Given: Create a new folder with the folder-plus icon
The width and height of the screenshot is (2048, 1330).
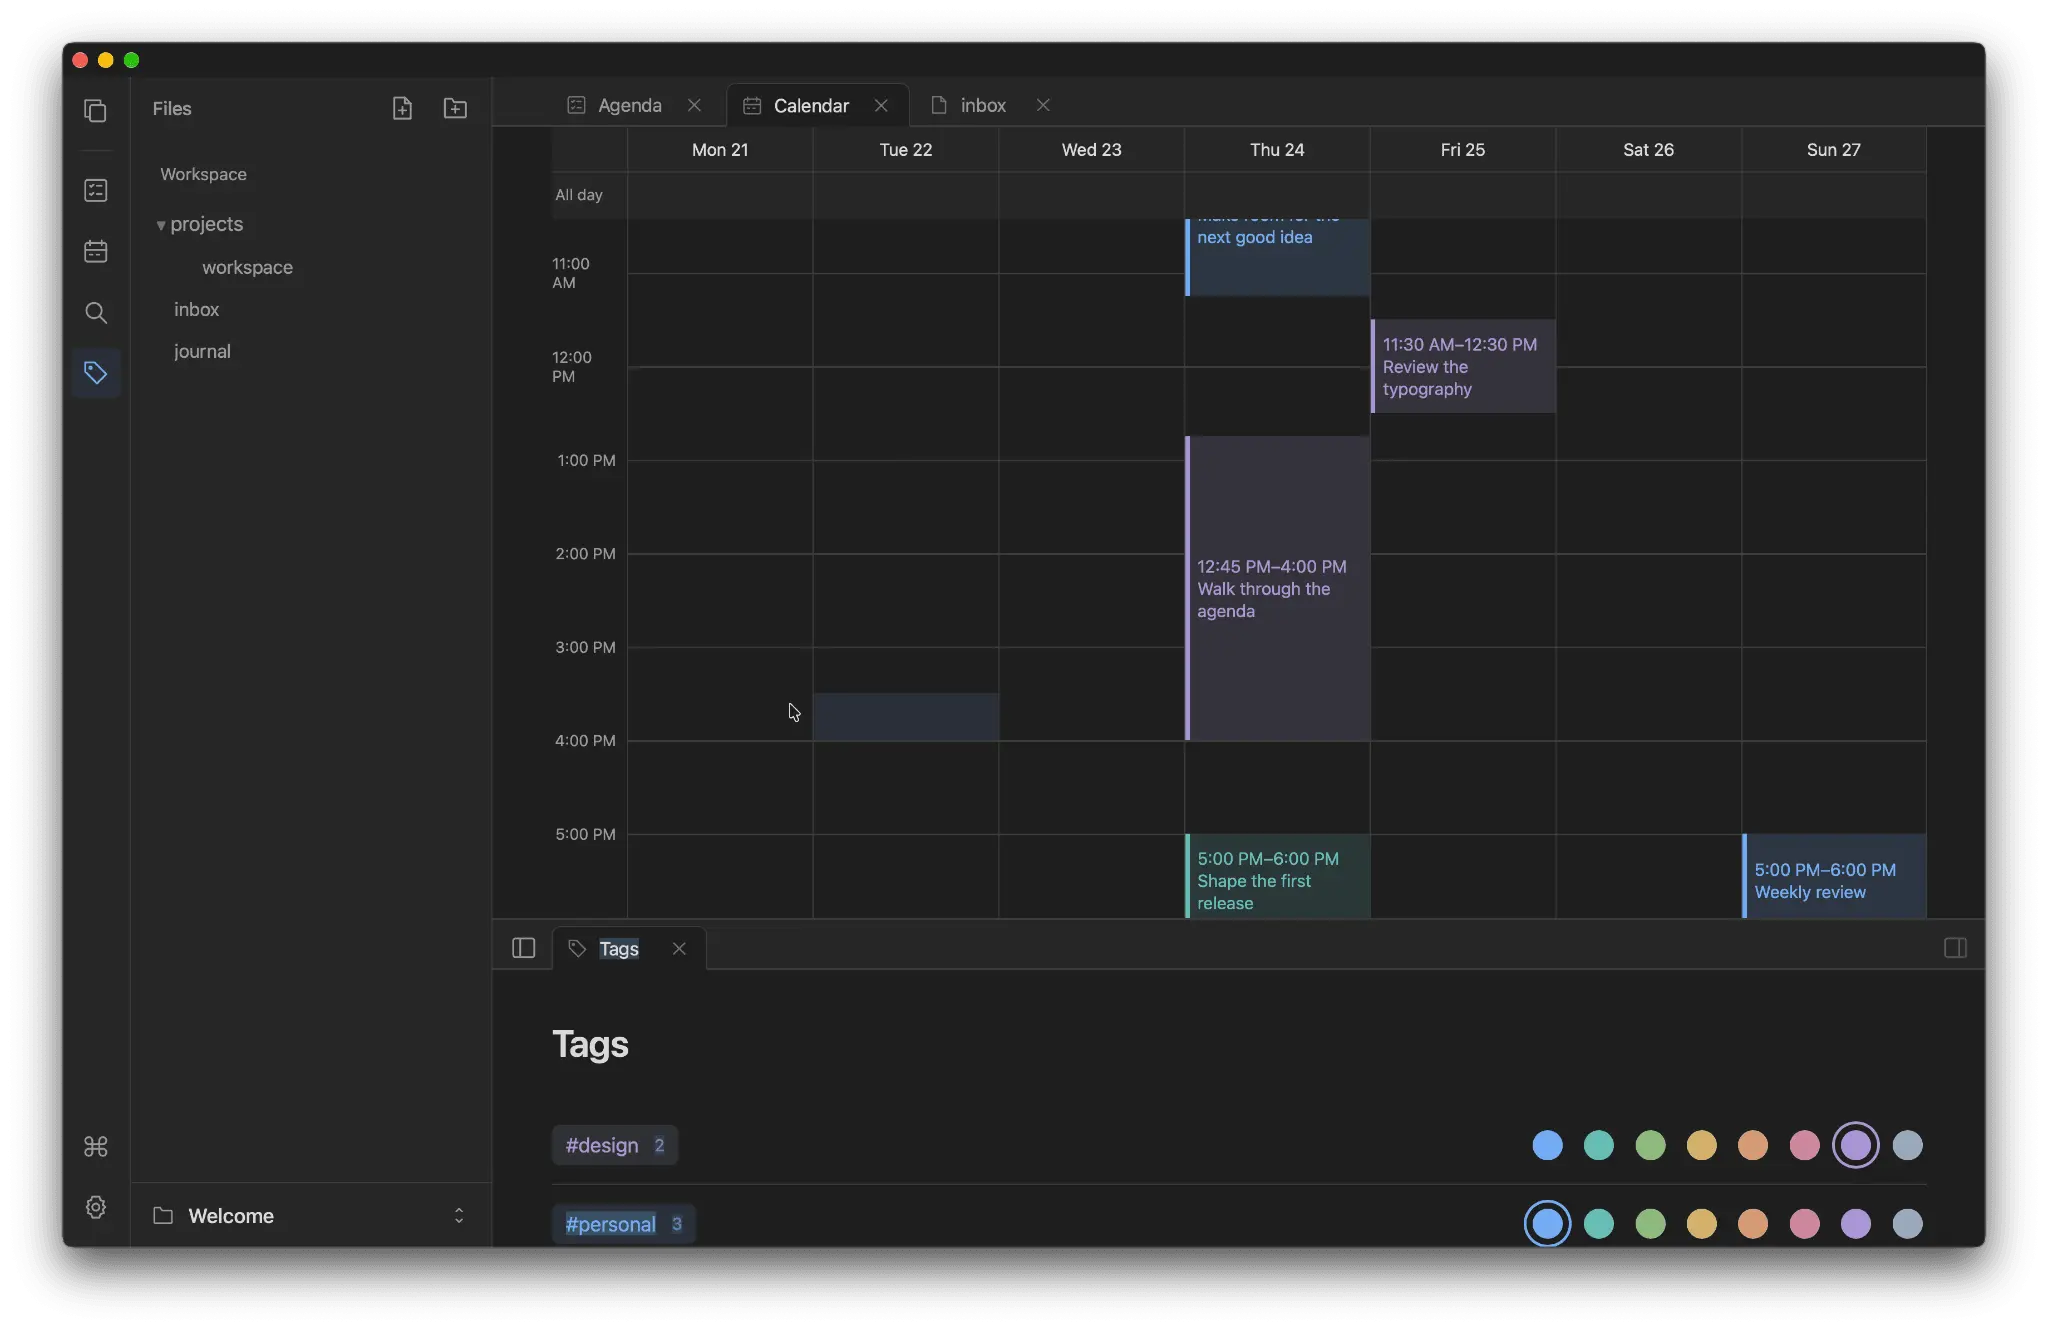Looking at the screenshot, I should click(455, 108).
